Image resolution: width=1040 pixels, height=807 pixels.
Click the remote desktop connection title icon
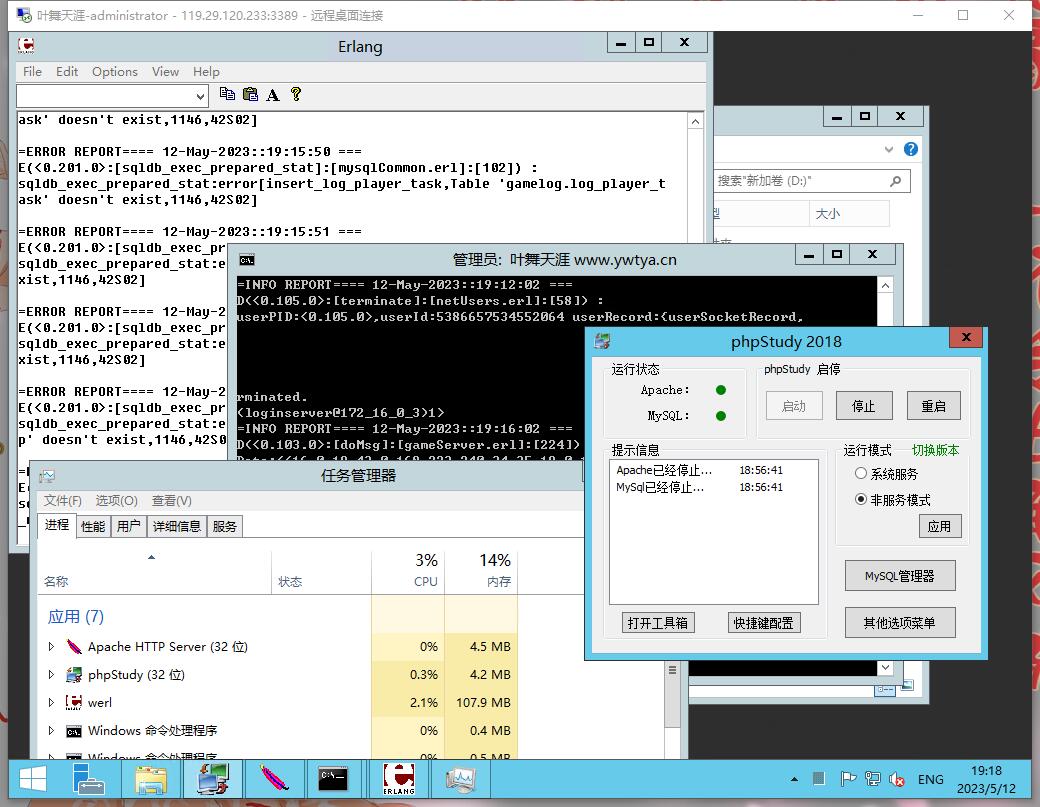click(24, 15)
